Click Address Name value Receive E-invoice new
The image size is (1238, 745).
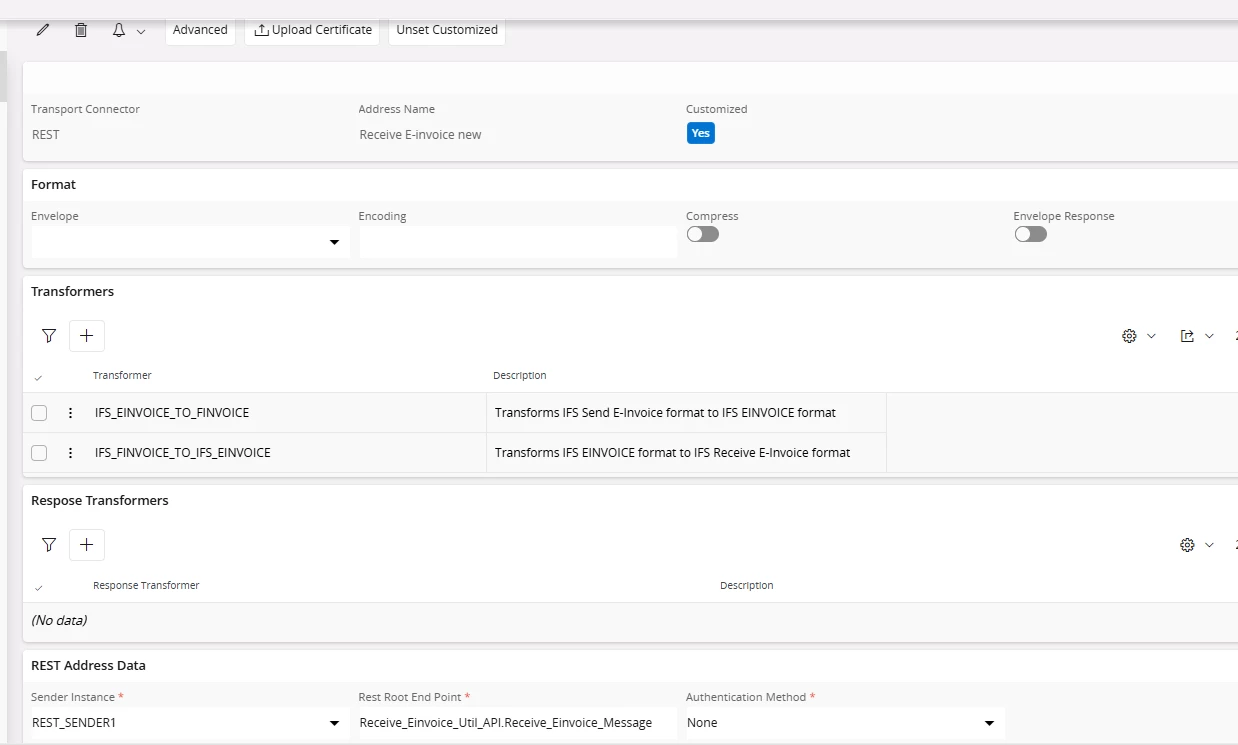click(420, 134)
